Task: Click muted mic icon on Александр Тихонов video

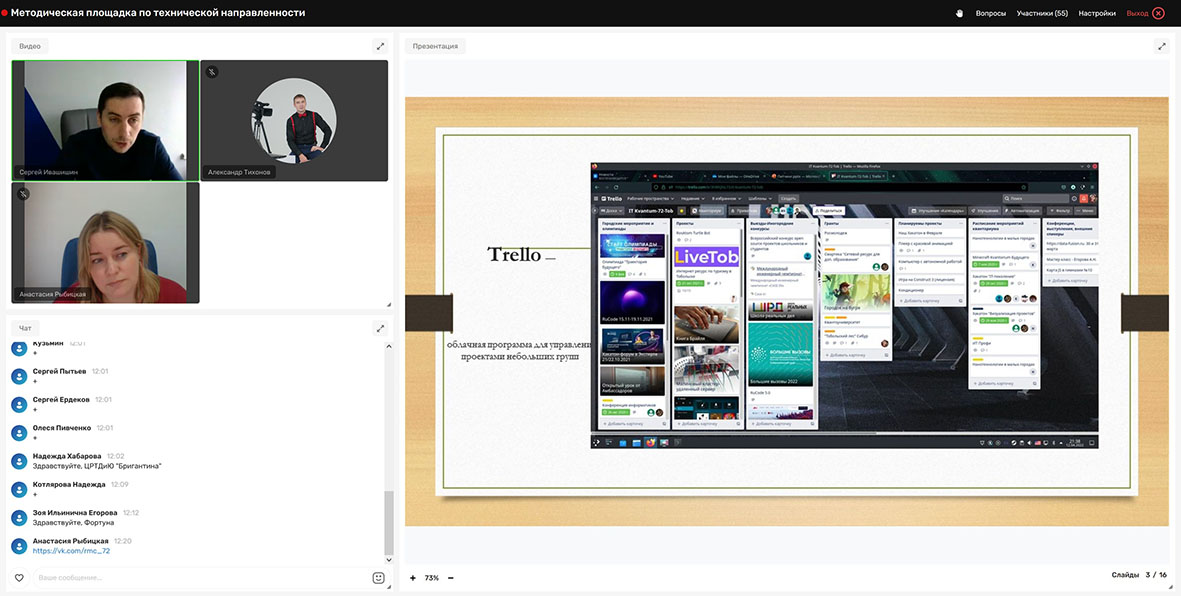Action: 212,72
